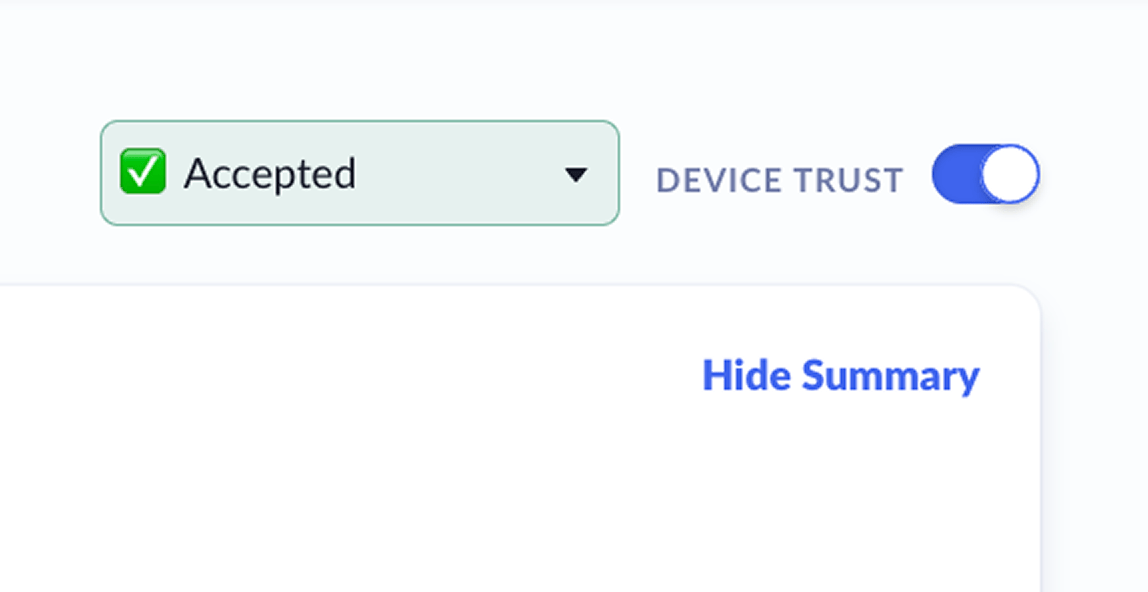Click the green checkmark icon beside Accepted
Screen dimensions: 1148x592
[x=143, y=171]
